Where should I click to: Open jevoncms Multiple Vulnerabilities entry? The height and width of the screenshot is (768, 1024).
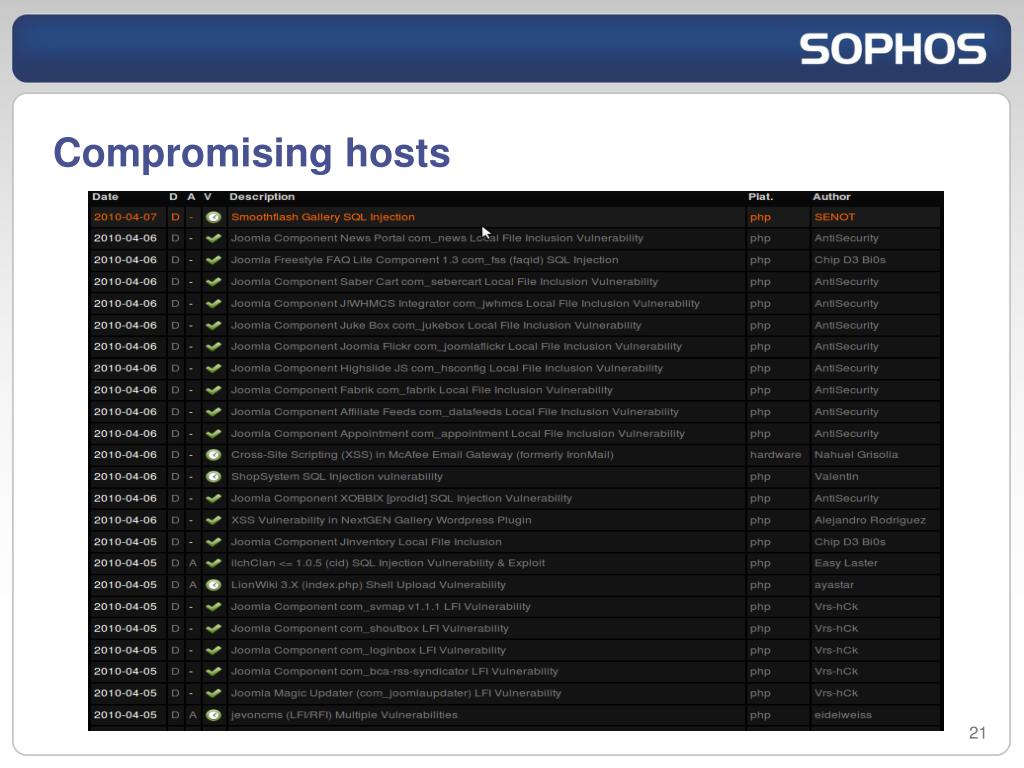344,715
